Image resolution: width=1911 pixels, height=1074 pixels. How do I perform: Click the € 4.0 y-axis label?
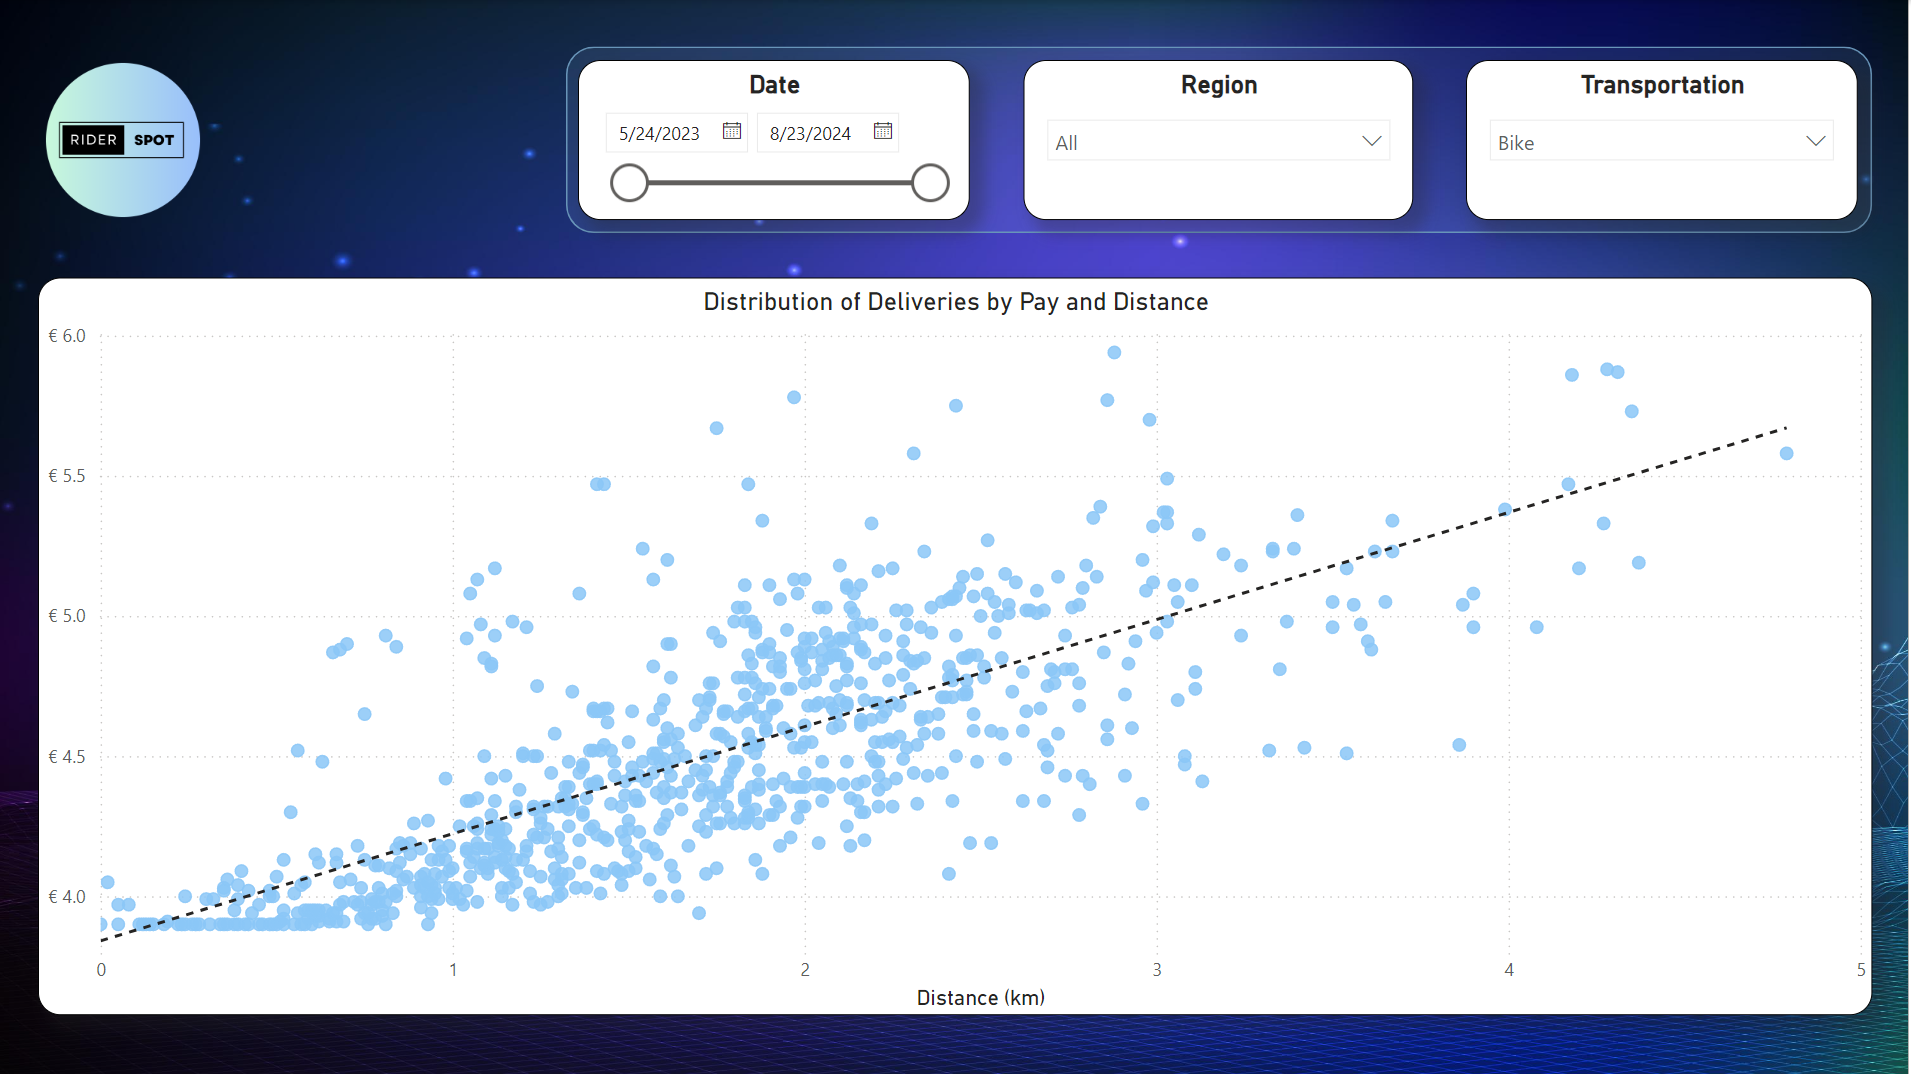pyautogui.click(x=67, y=897)
